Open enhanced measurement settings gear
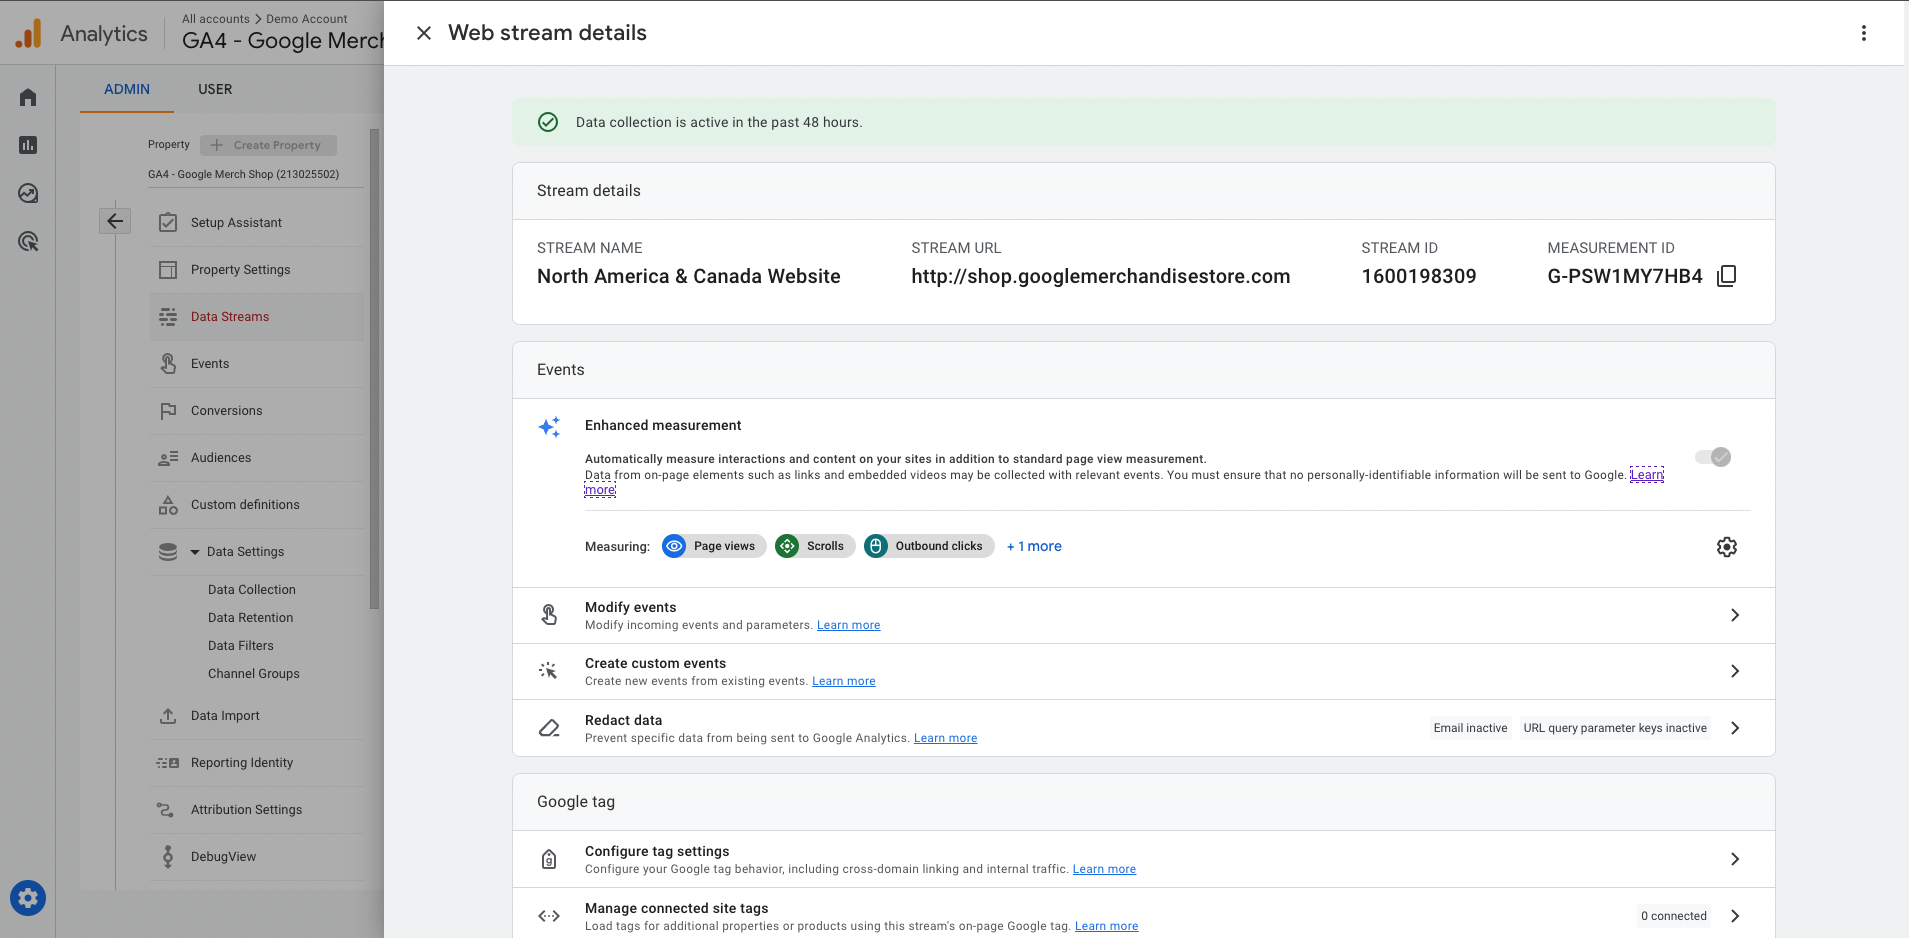 pos(1726,547)
